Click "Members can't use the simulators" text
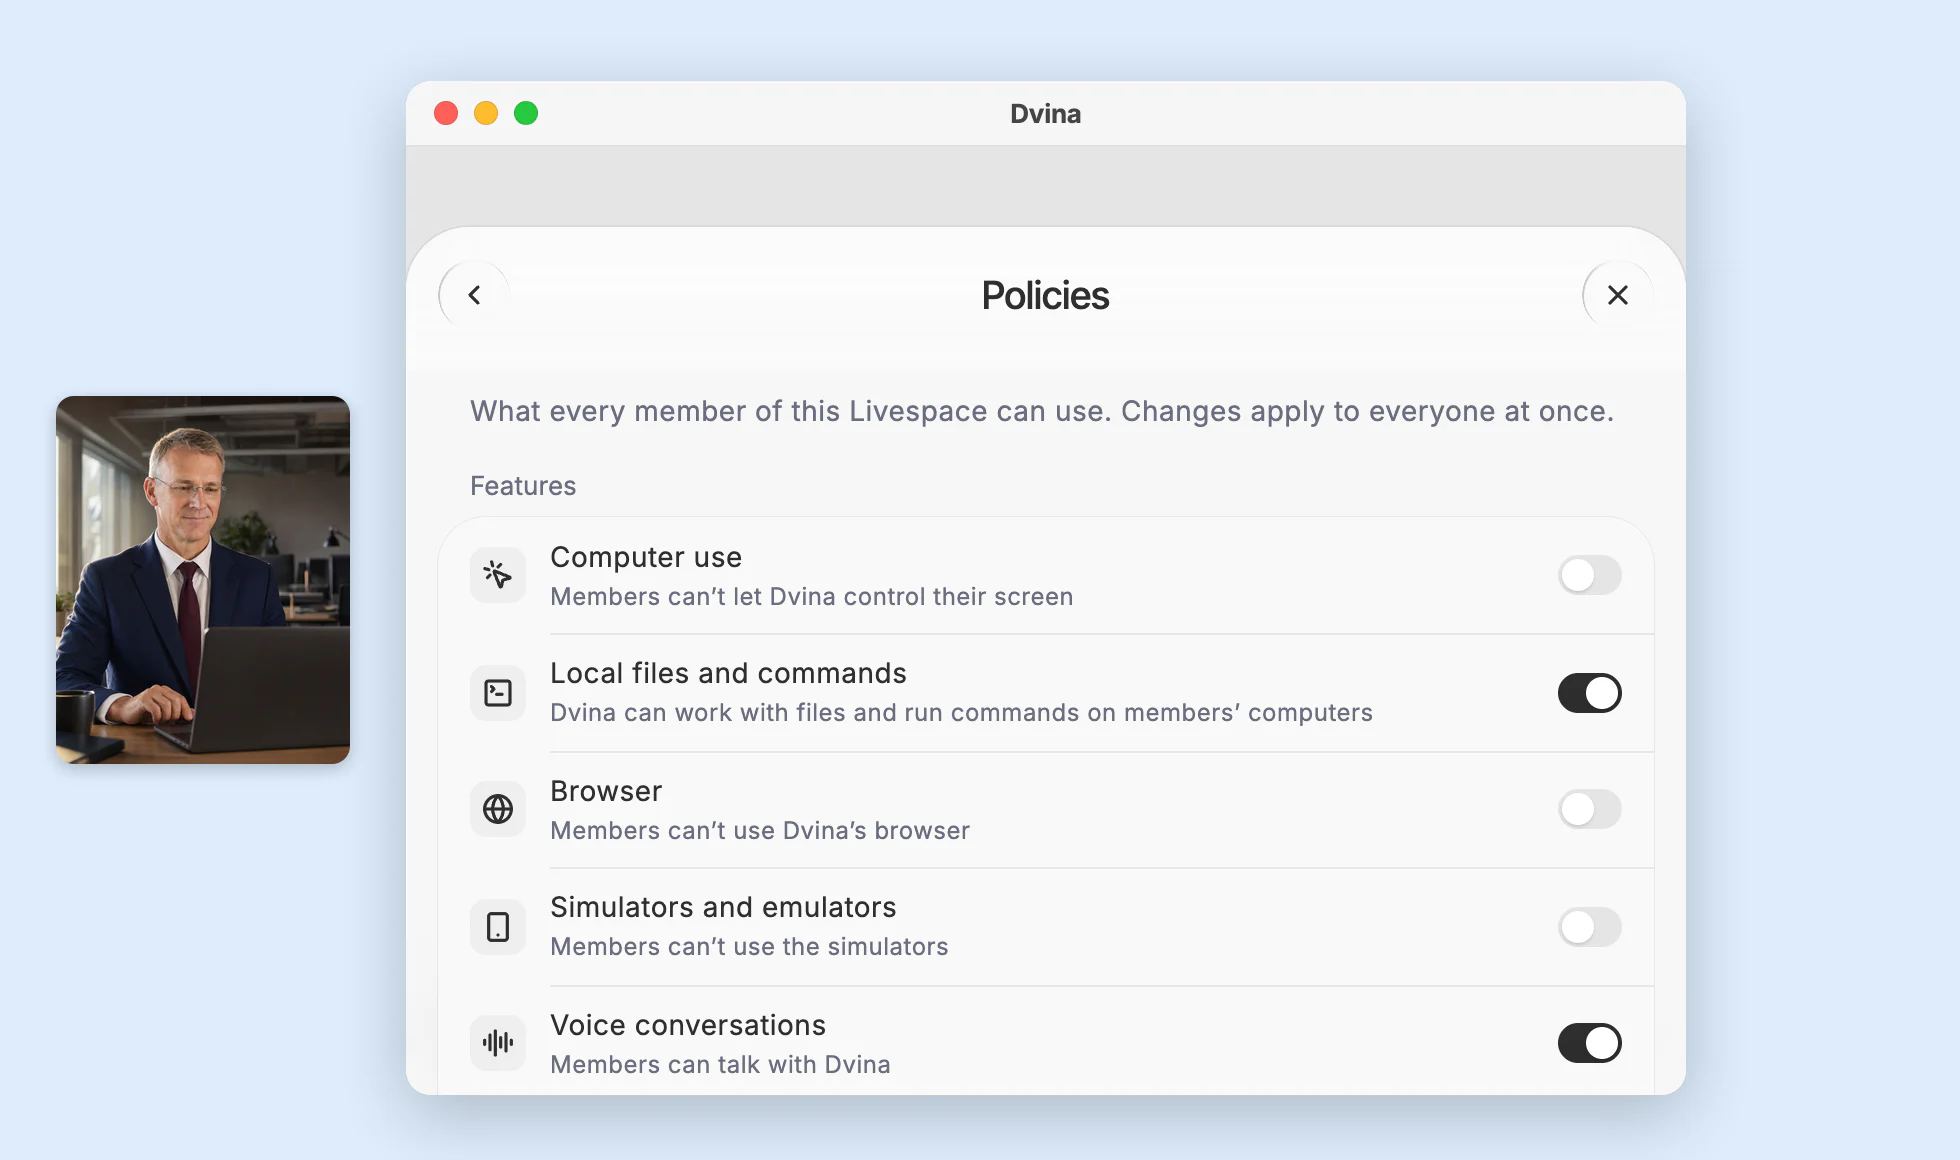1960x1160 pixels. coord(749,947)
